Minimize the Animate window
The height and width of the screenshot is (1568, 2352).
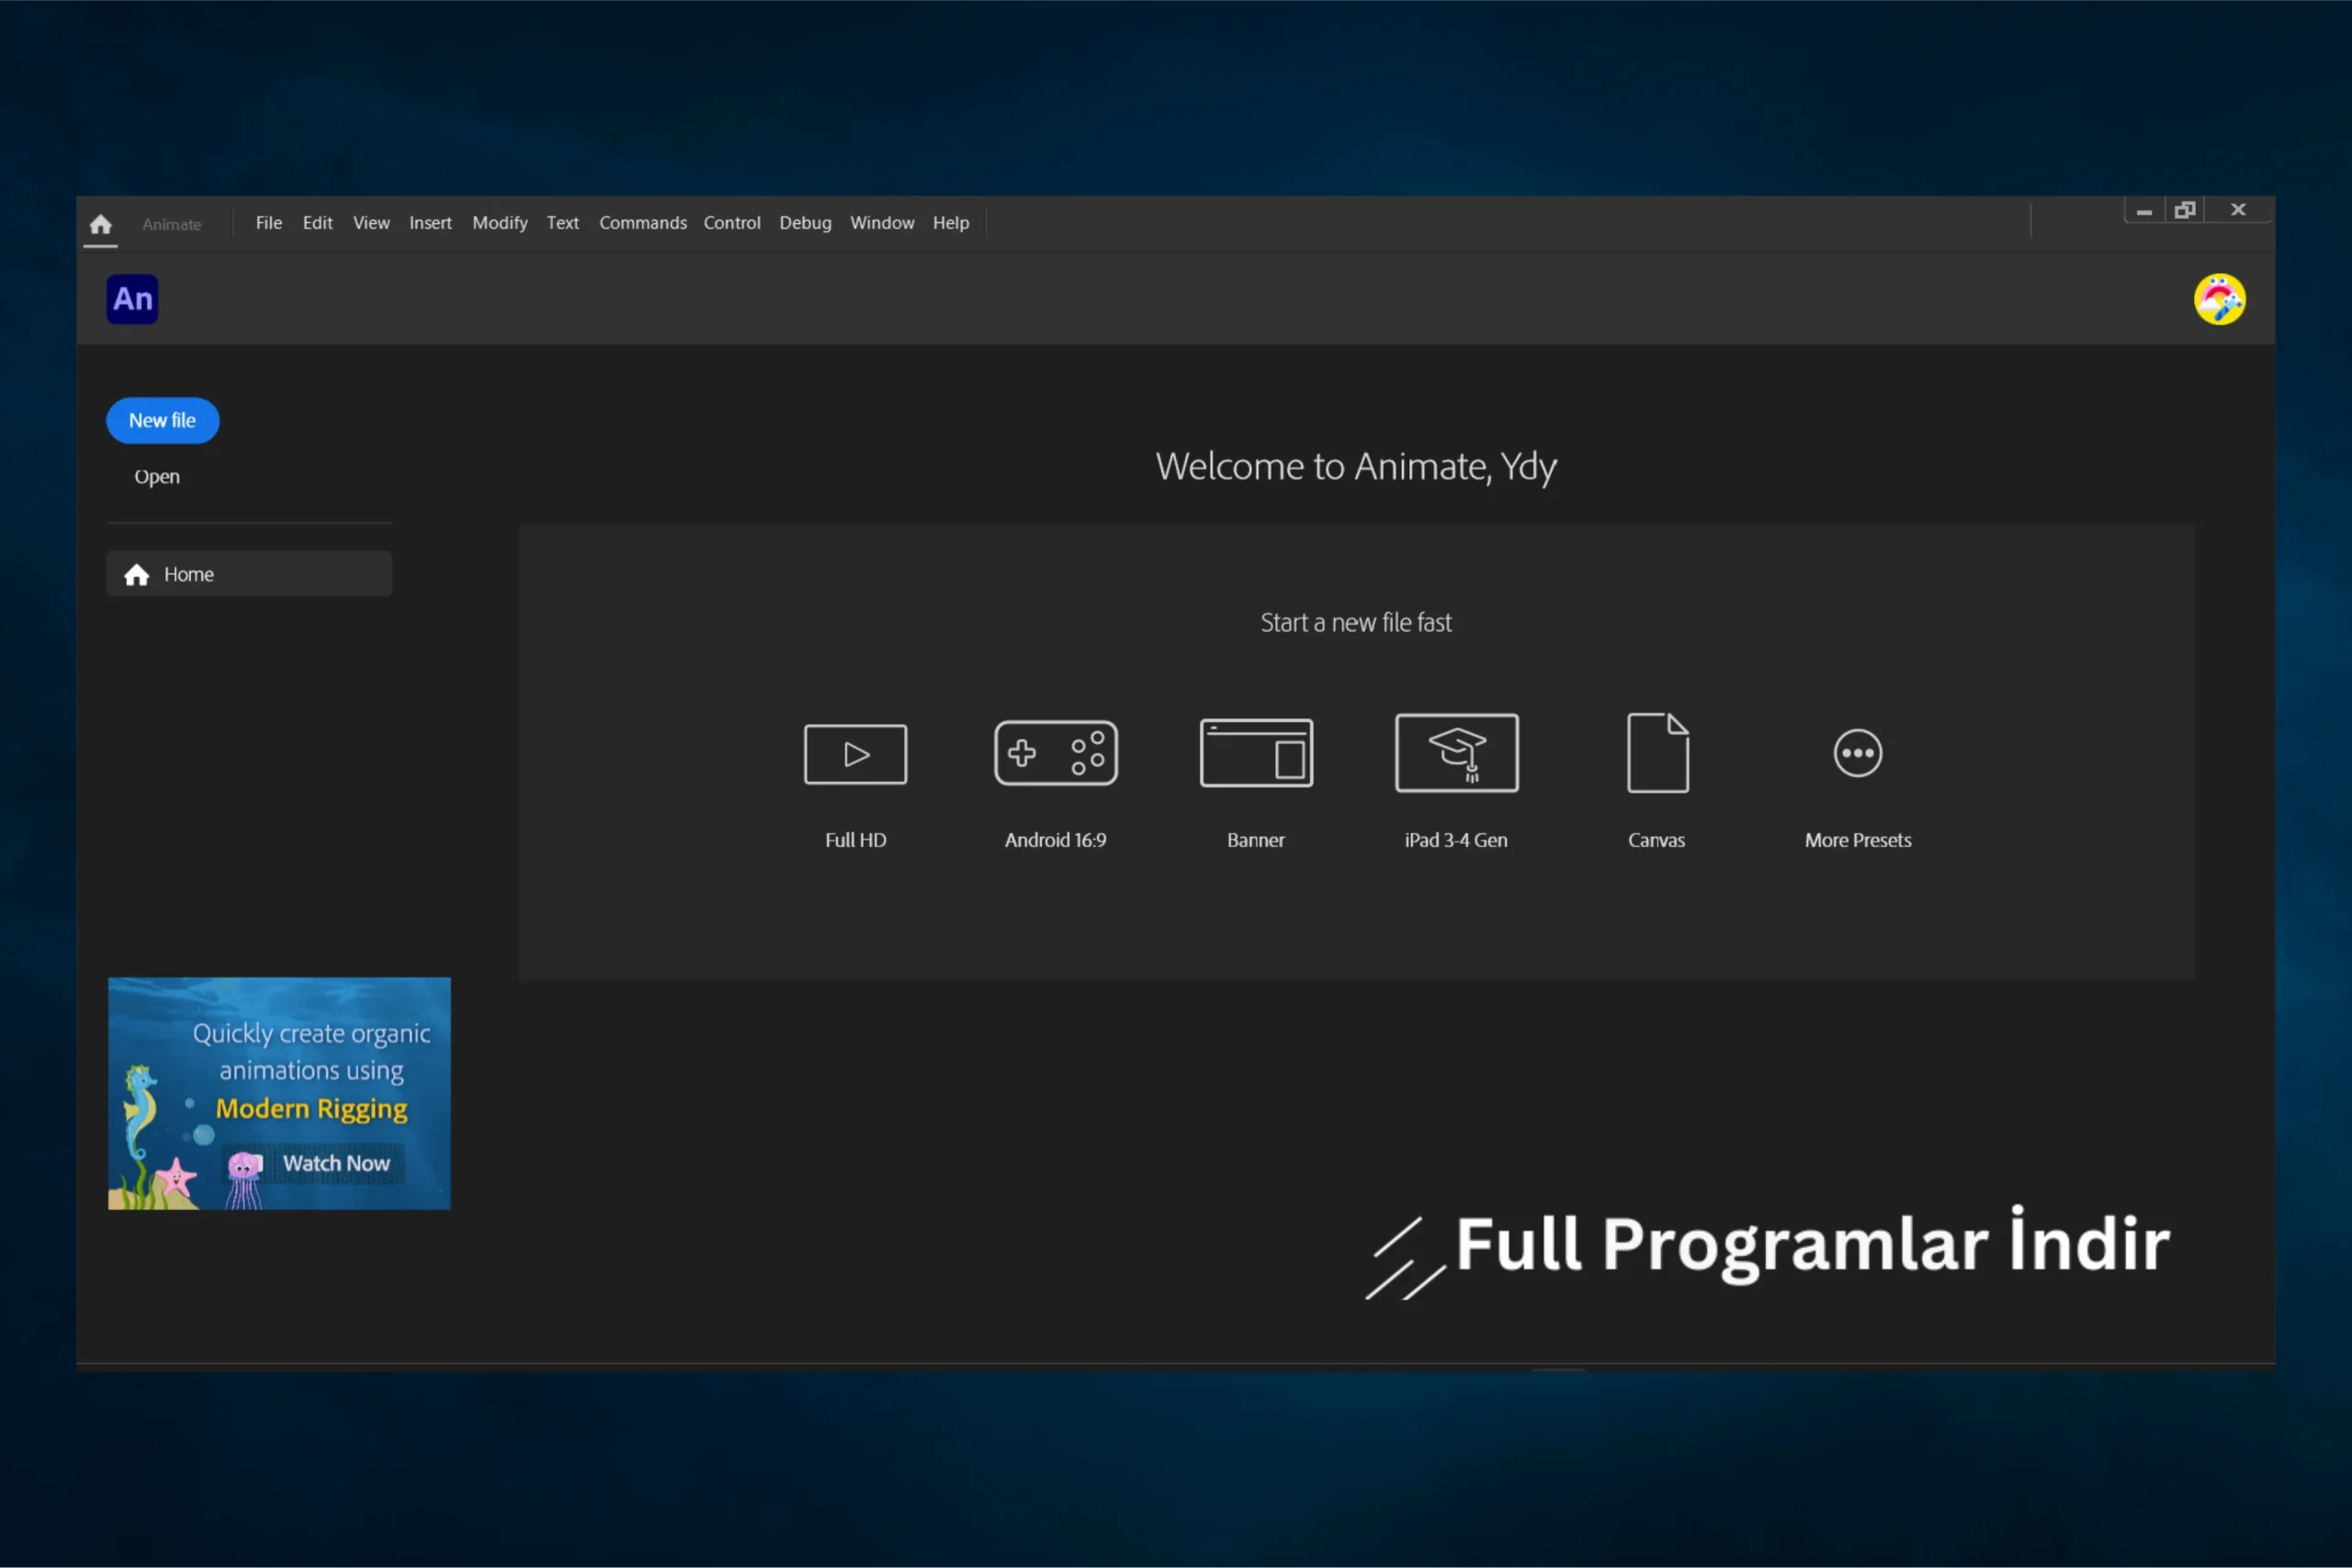pyautogui.click(x=2143, y=211)
